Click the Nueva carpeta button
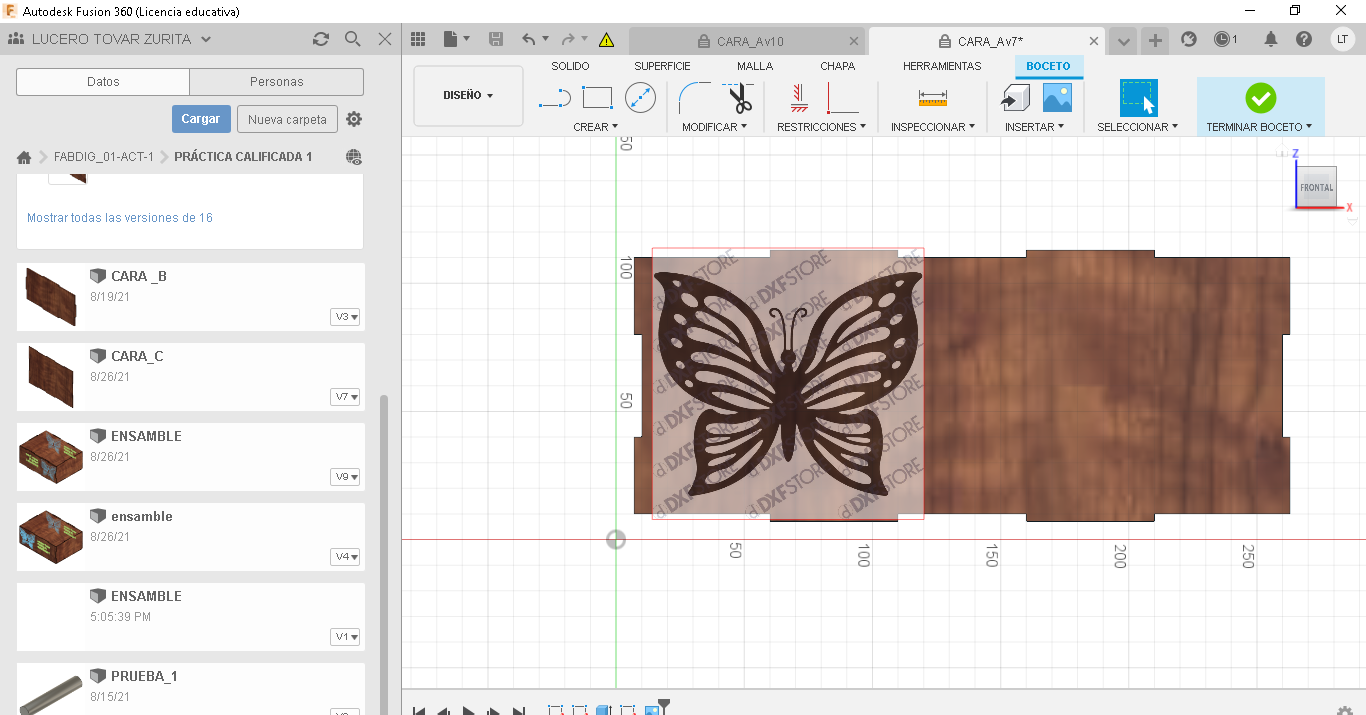The width and height of the screenshot is (1366, 715). [287, 119]
